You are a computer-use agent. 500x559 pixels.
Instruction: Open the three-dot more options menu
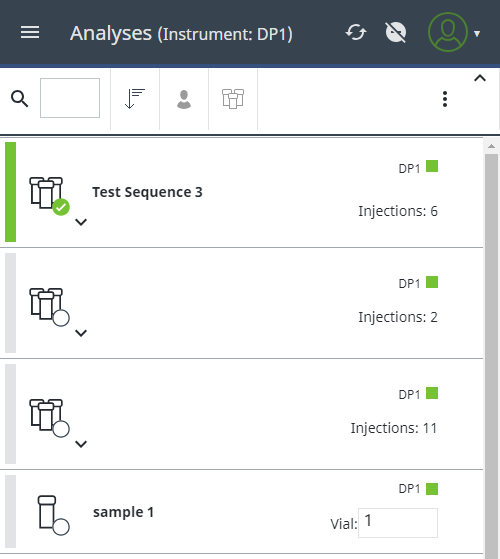[x=445, y=99]
